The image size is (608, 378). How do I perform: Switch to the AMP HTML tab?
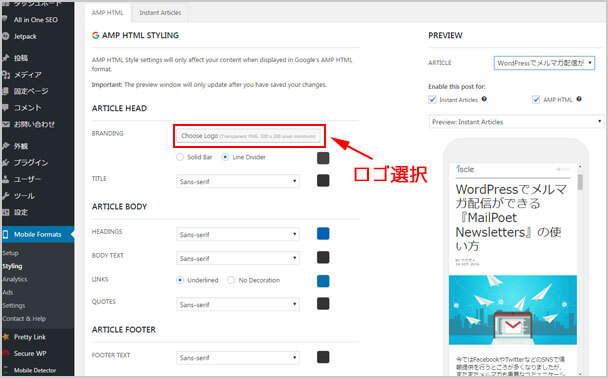[x=107, y=12]
